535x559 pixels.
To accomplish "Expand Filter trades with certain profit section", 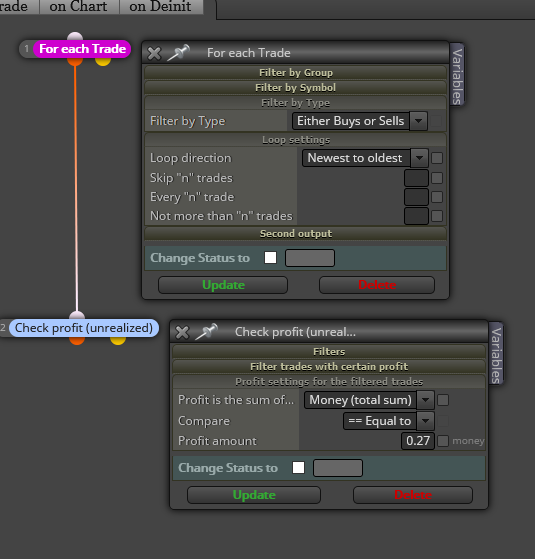I will tap(329, 366).
